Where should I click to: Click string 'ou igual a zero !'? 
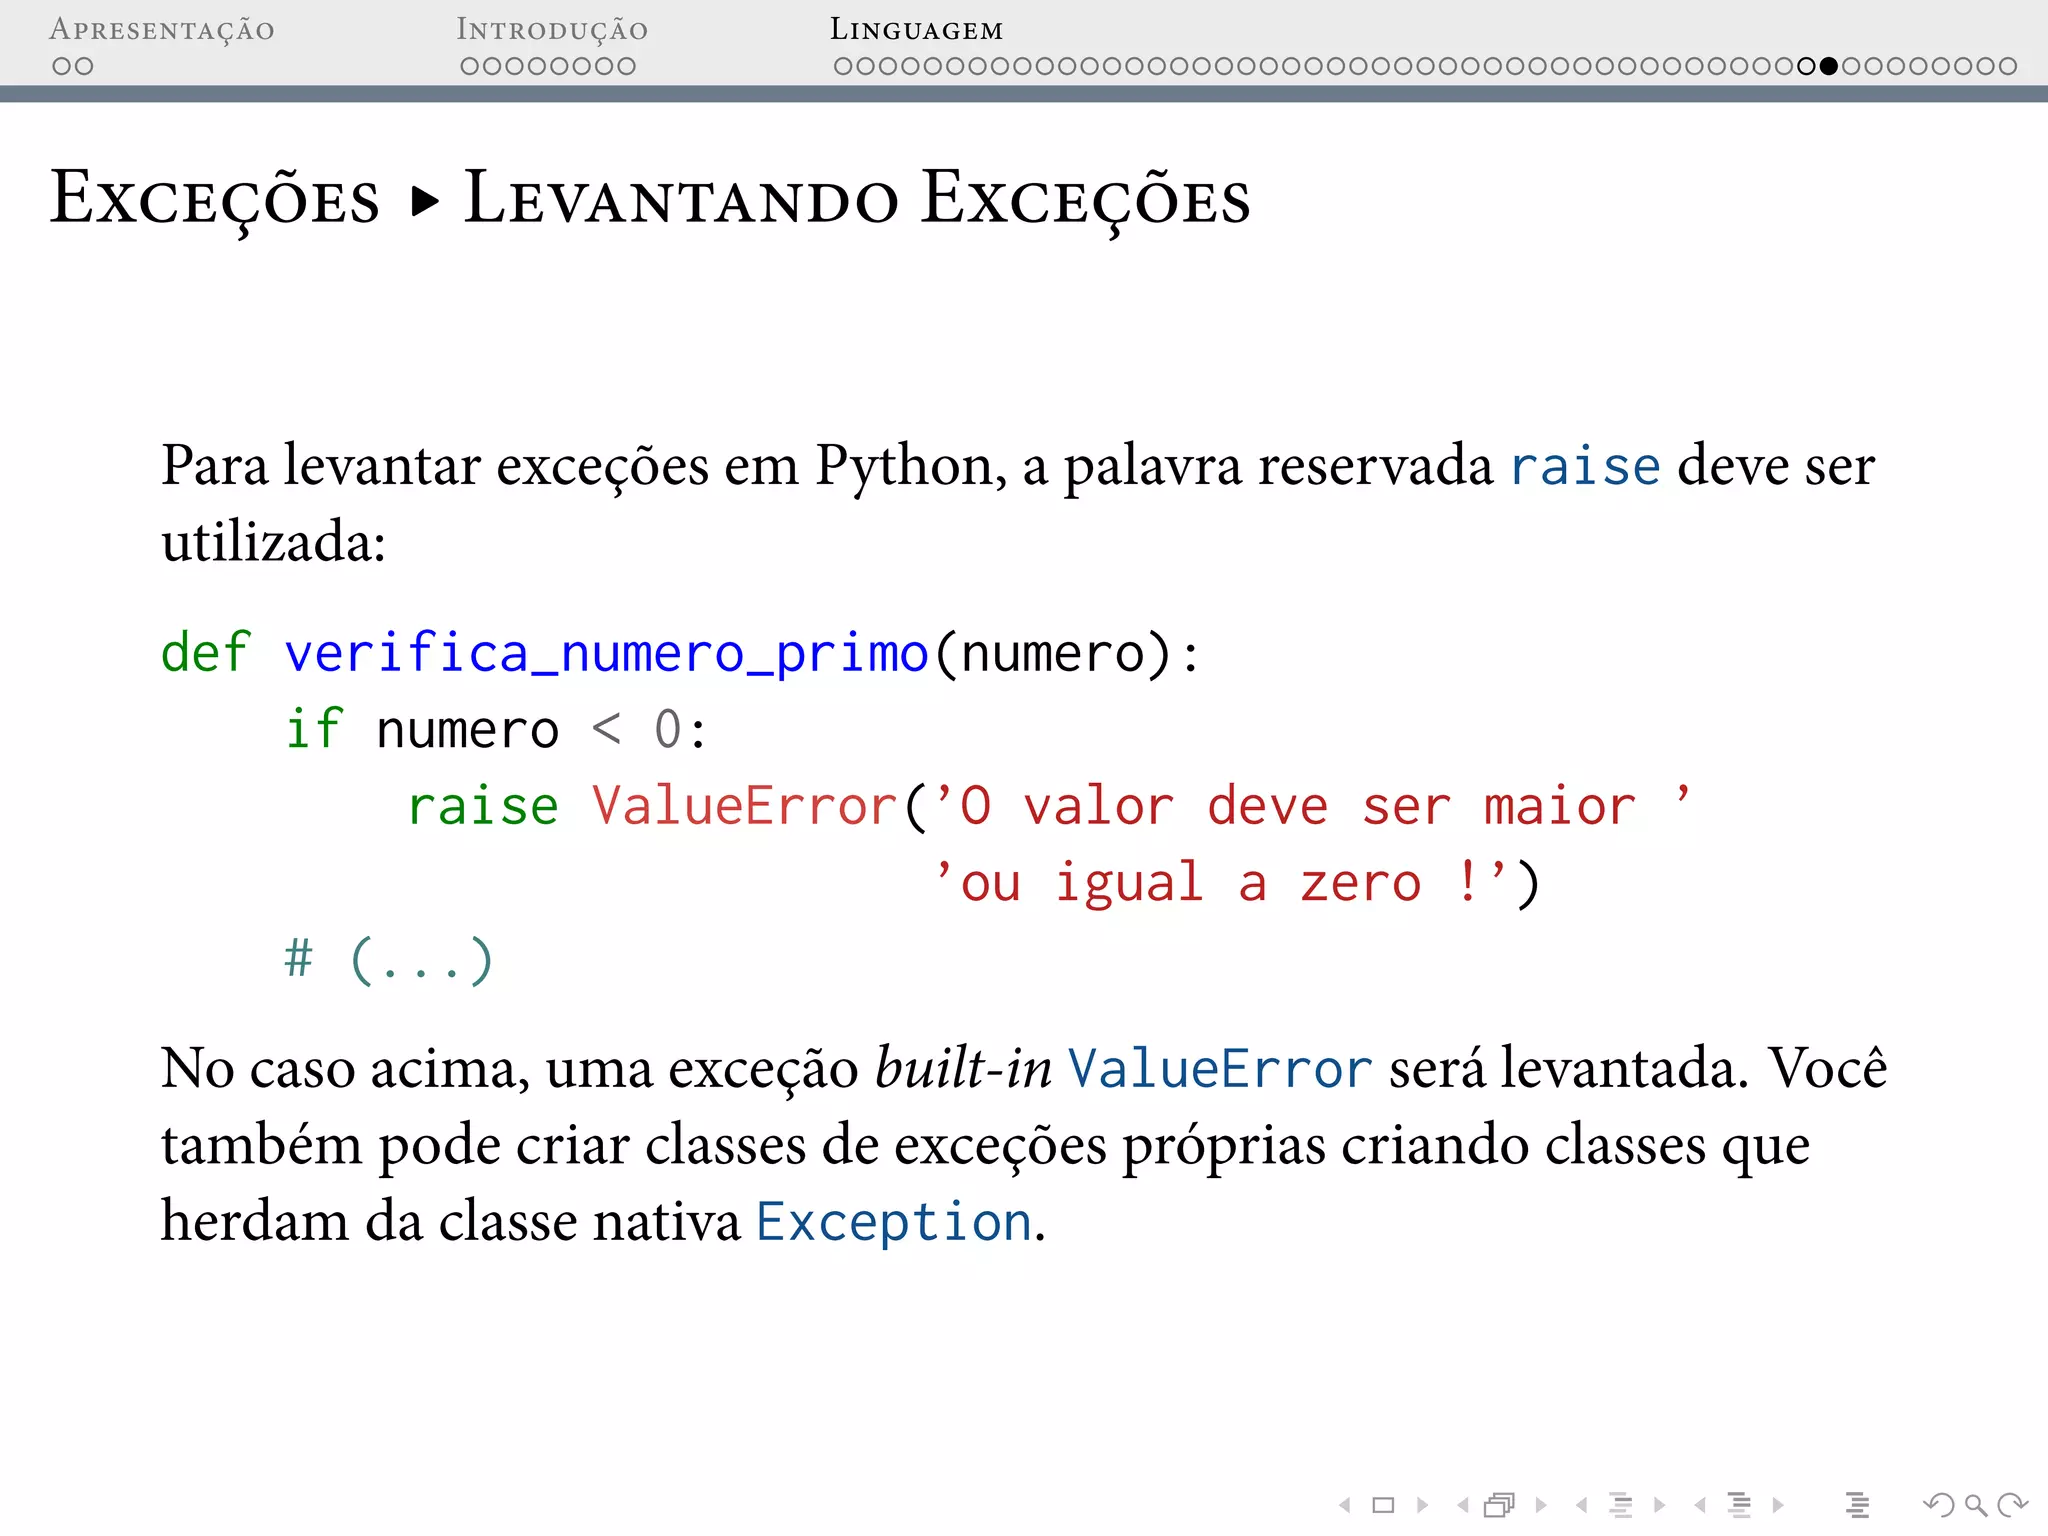pos(1220,883)
